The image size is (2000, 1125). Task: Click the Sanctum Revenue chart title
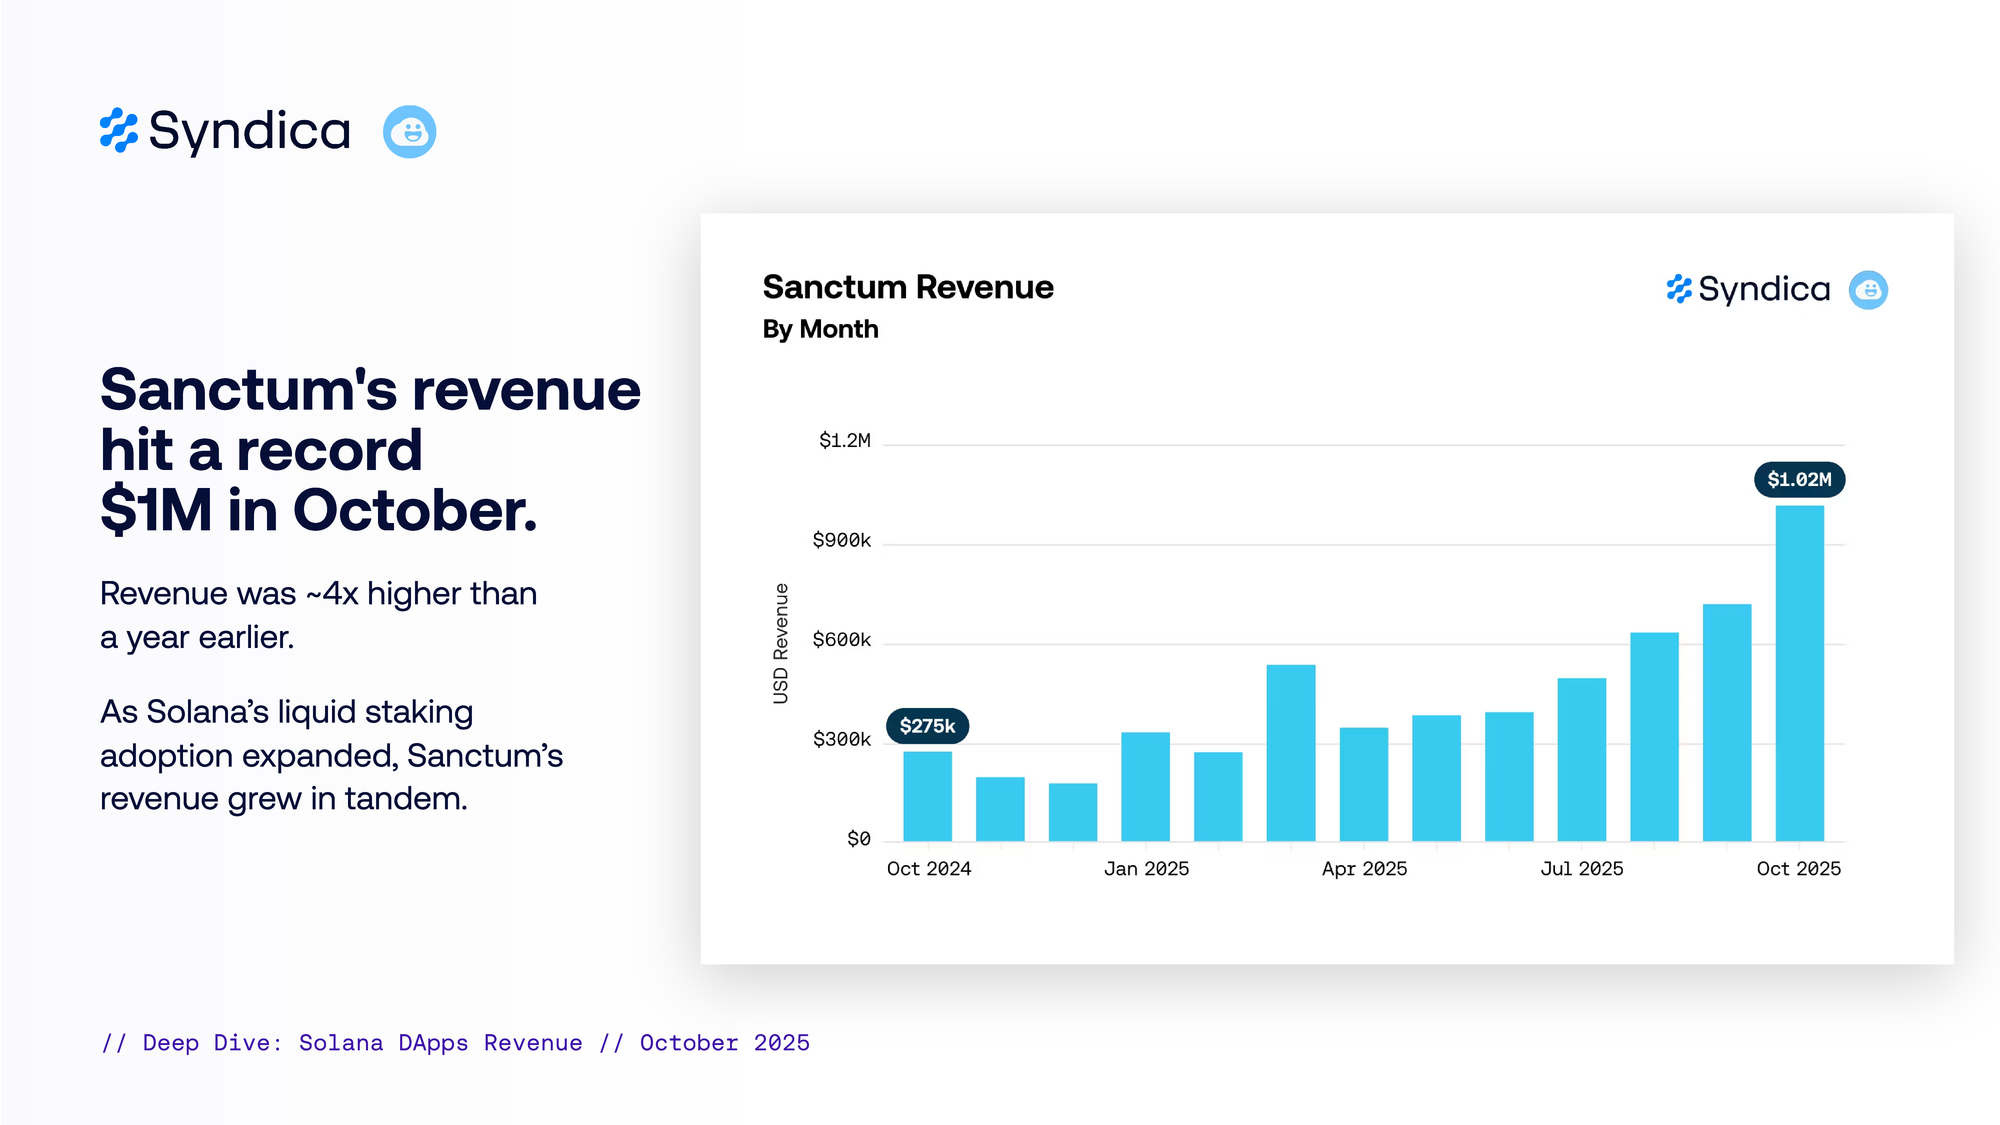[x=907, y=287]
